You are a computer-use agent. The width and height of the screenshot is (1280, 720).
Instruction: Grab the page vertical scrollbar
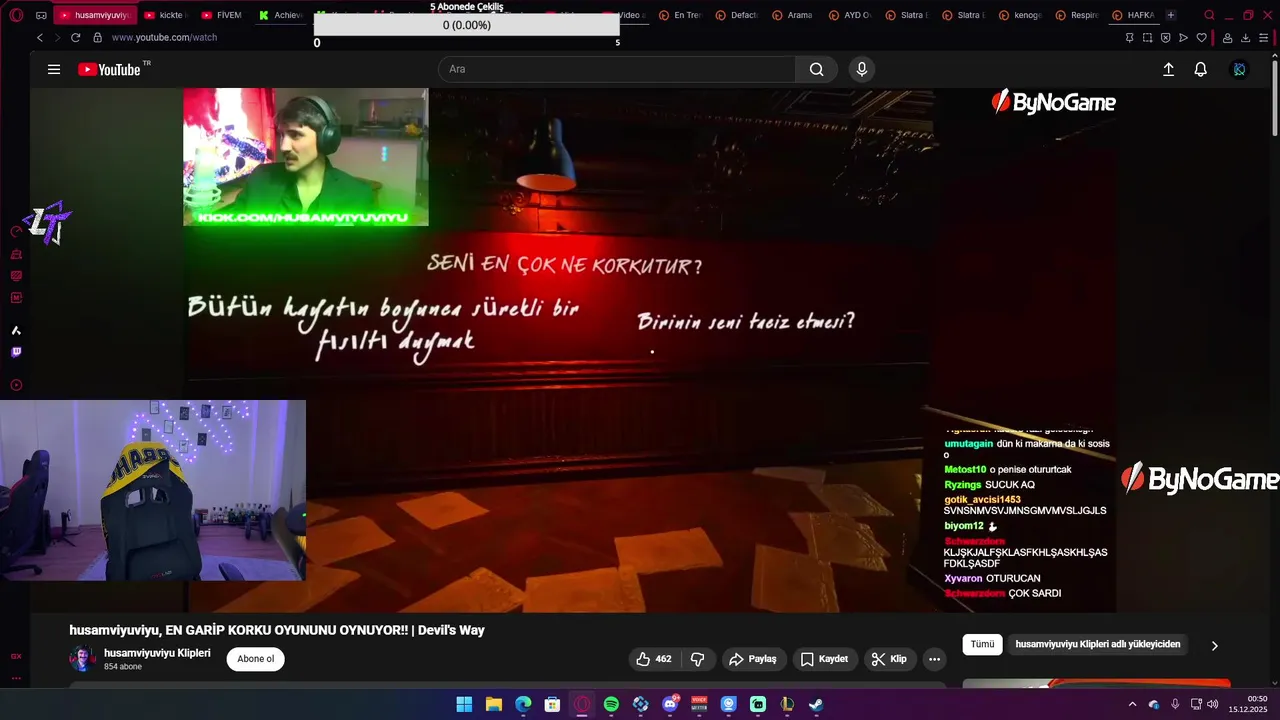[1274, 98]
